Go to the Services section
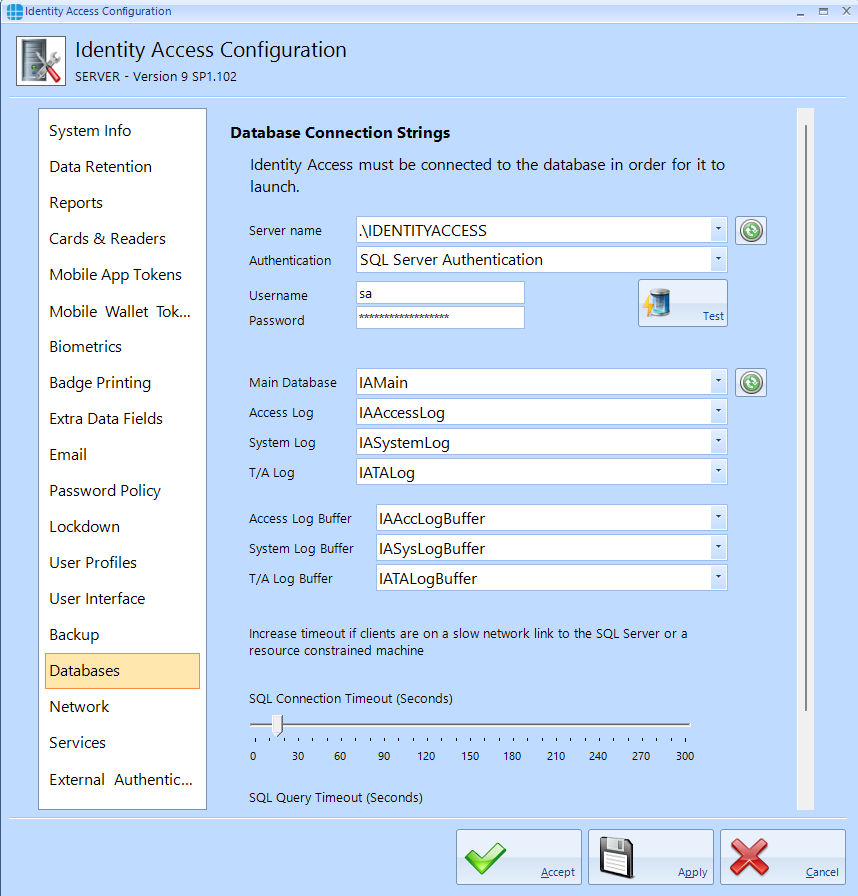858x896 pixels. [122, 743]
